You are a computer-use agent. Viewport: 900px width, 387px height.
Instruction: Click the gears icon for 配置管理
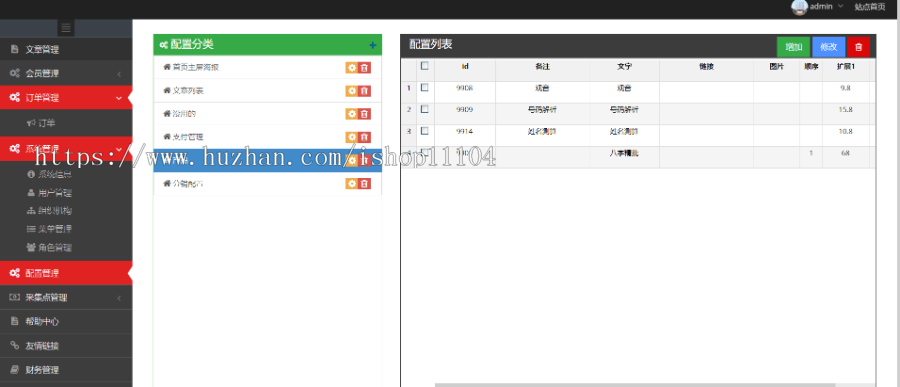(x=15, y=273)
